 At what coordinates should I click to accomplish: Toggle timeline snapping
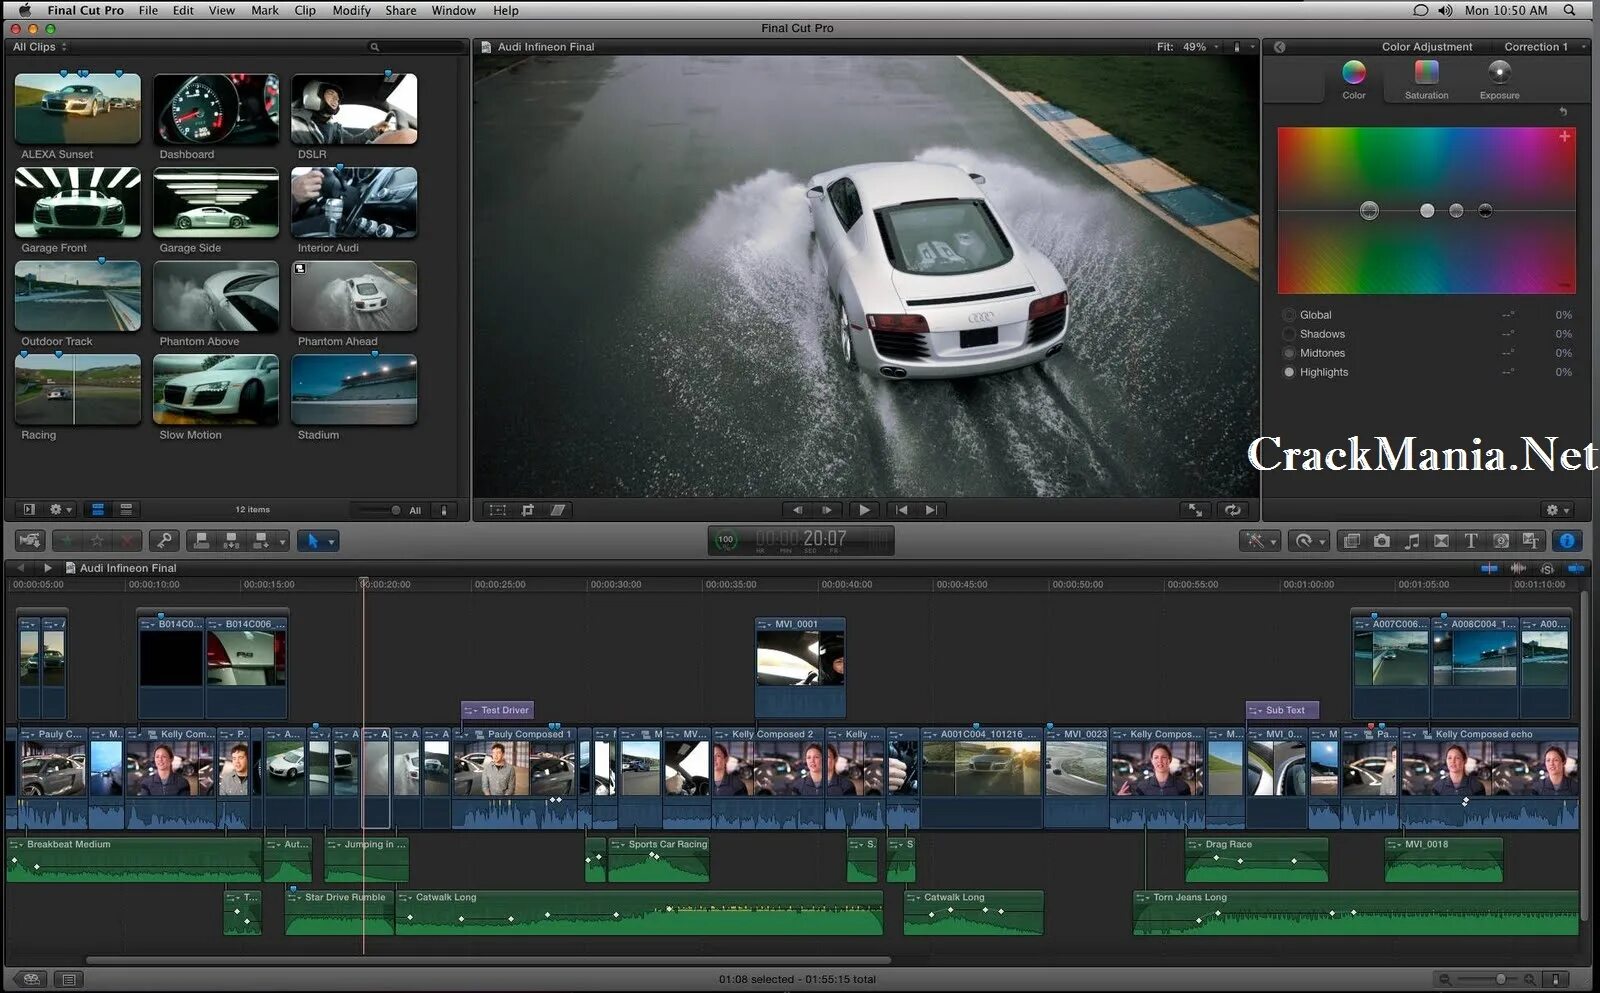pos(1576,568)
